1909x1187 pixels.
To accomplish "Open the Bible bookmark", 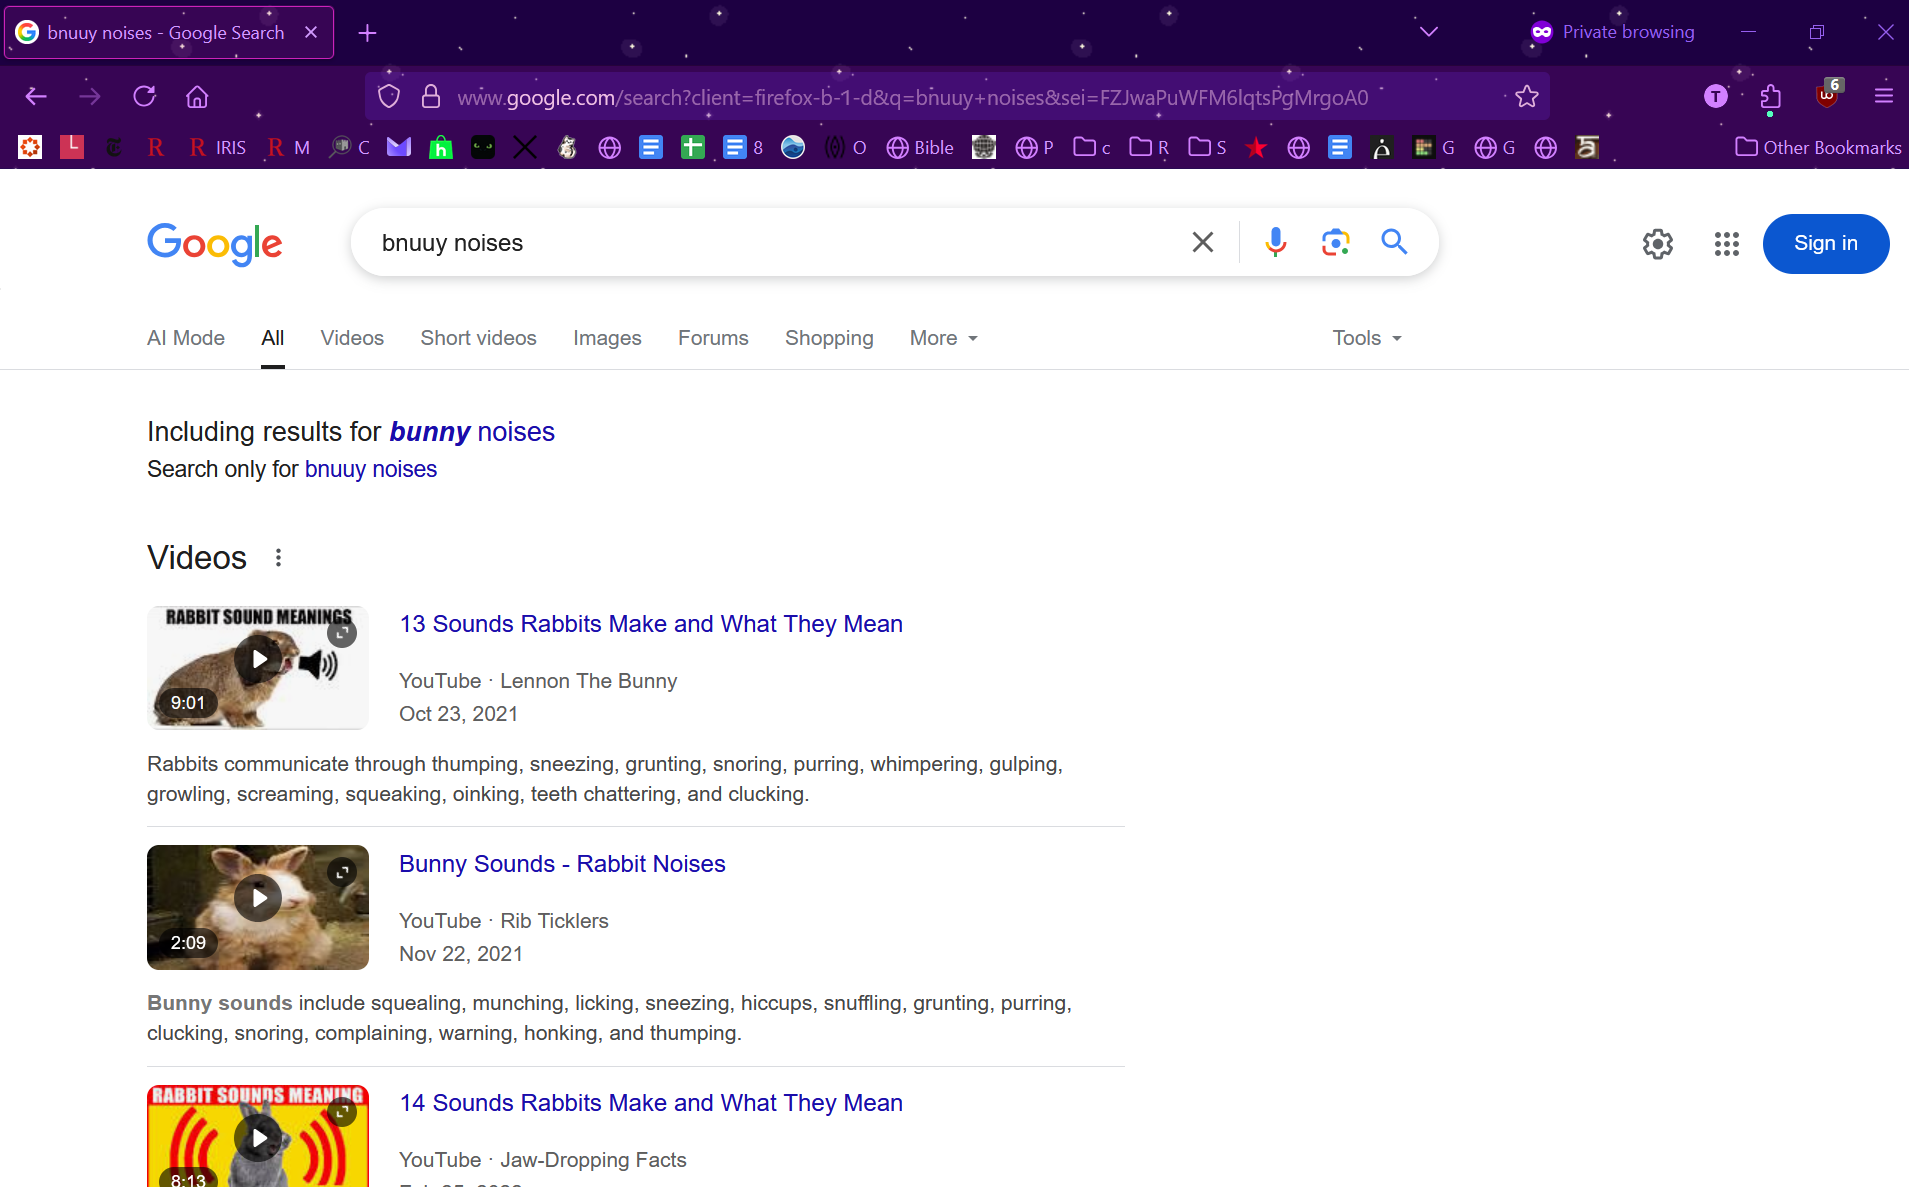I will [x=920, y=147].
